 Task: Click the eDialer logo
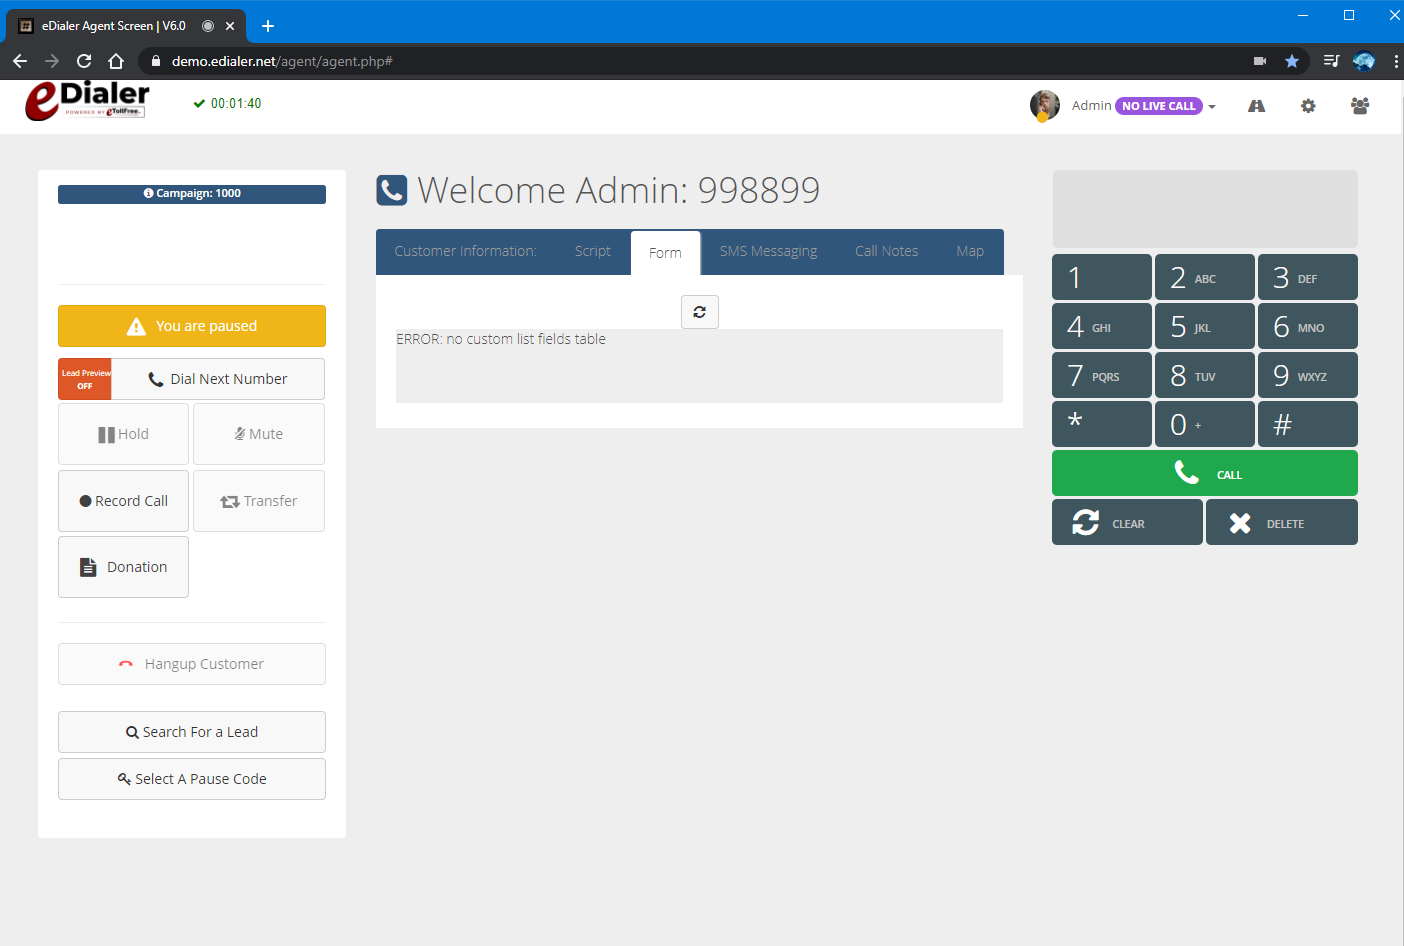tap(87, 101)
